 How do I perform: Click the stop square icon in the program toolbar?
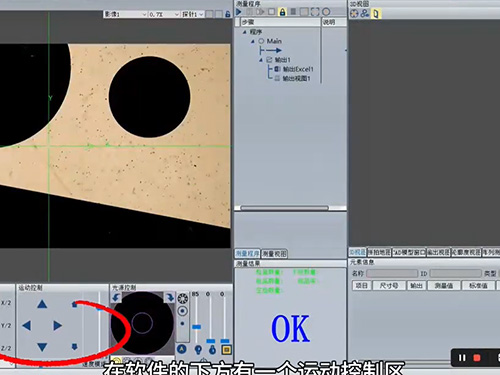[x=271, y=12]
